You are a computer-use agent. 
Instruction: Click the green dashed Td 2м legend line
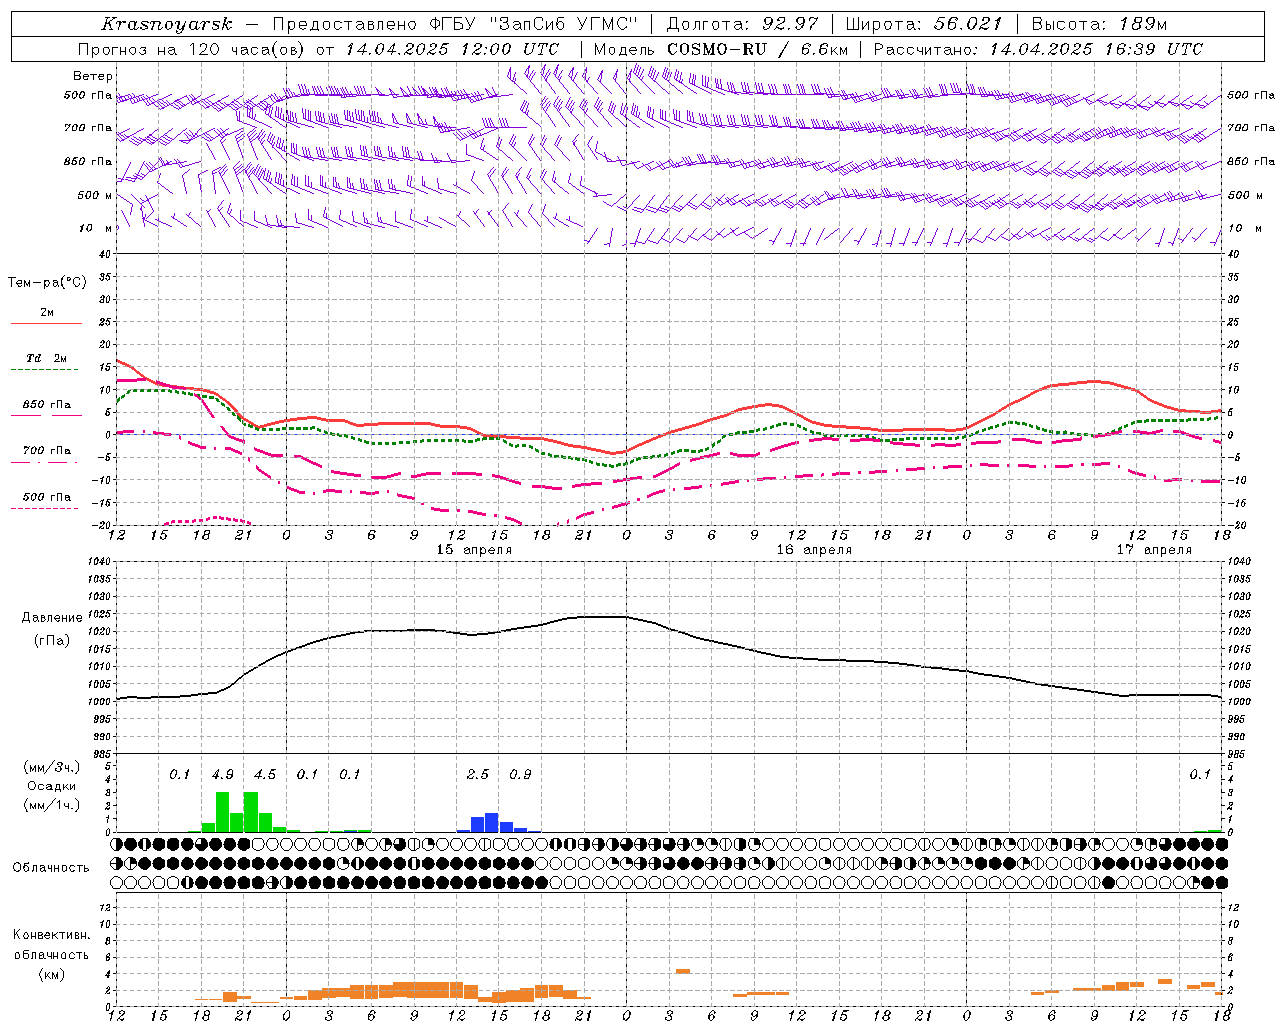coord(44,369)
